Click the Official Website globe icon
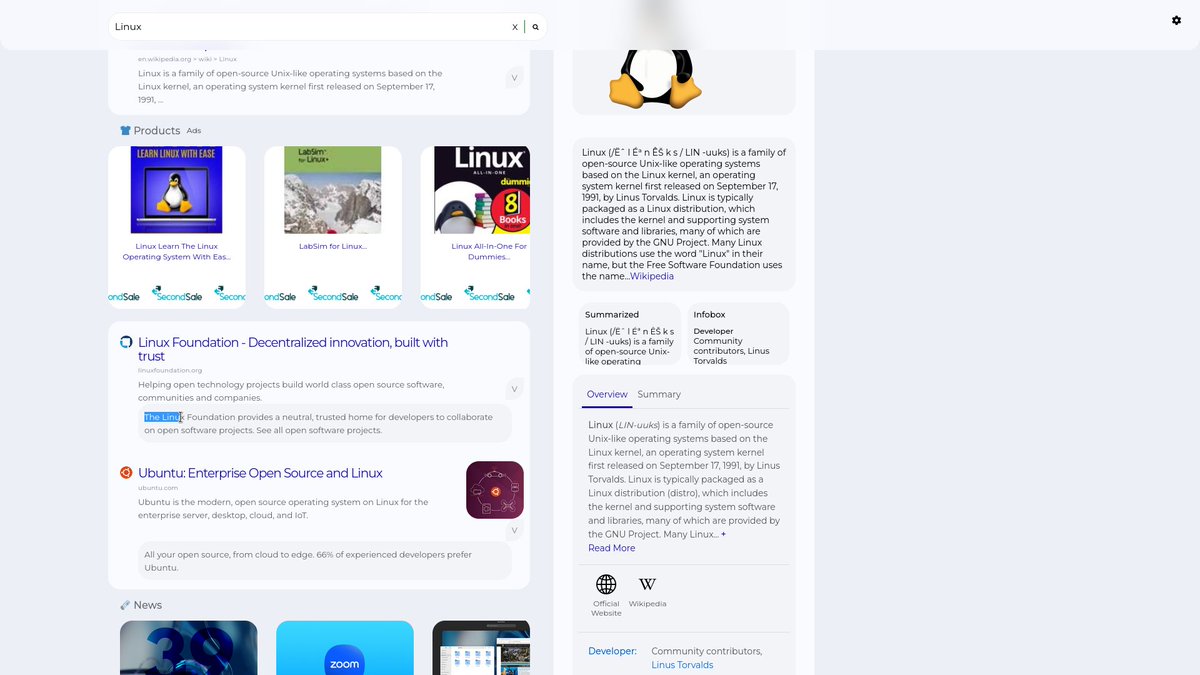The width and height of the screenshot is (1200, 675). (x=605, y=583)
